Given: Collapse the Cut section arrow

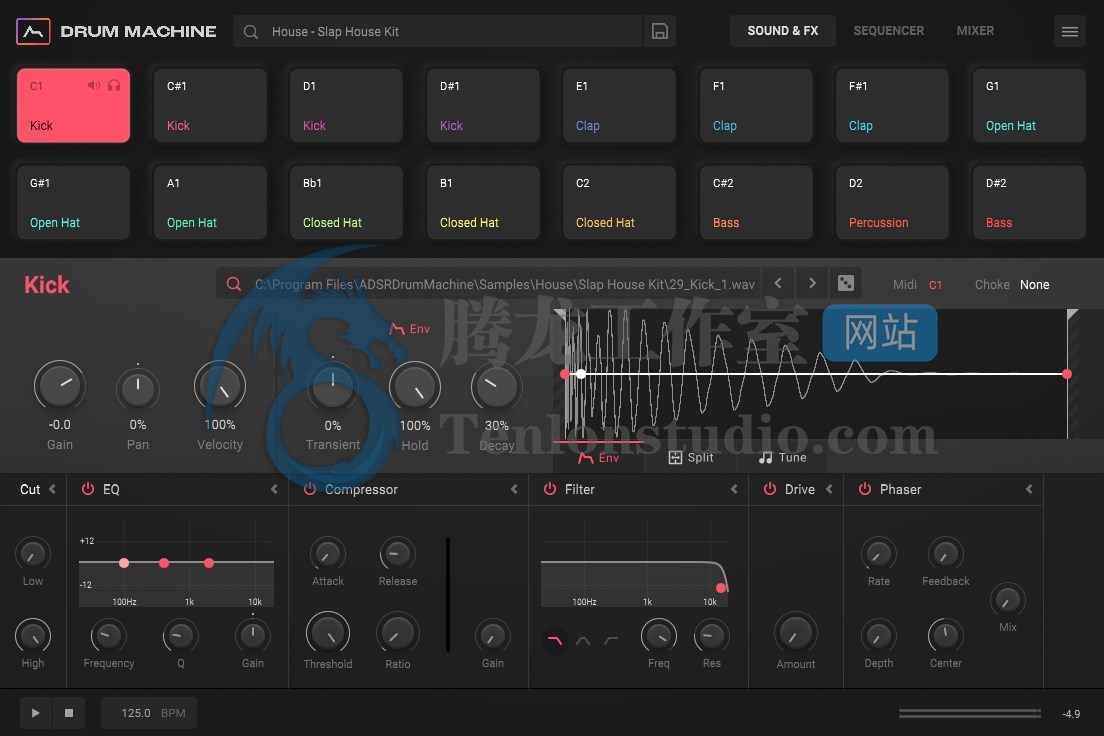Looking at the screenshot, I should [x=52, y=489].
